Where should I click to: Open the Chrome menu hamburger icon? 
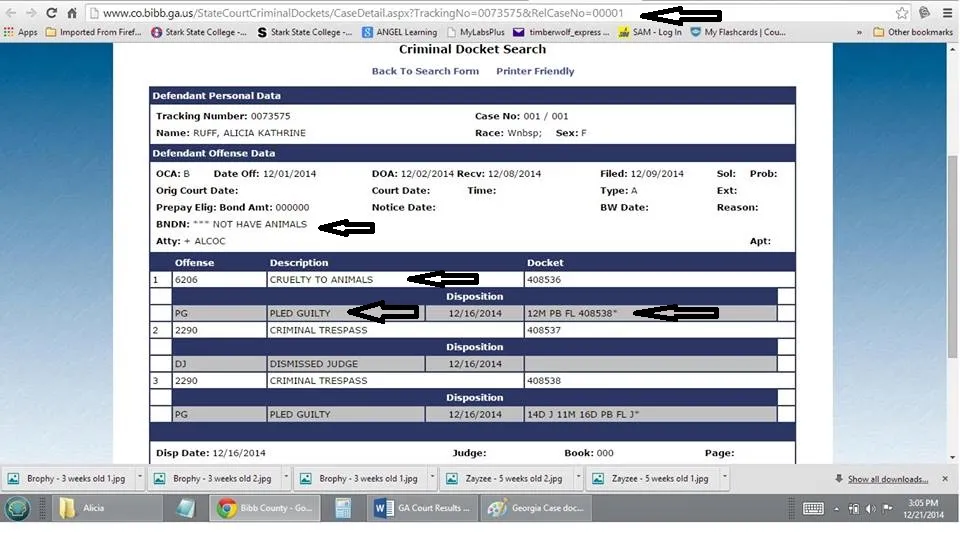point(947,13)
